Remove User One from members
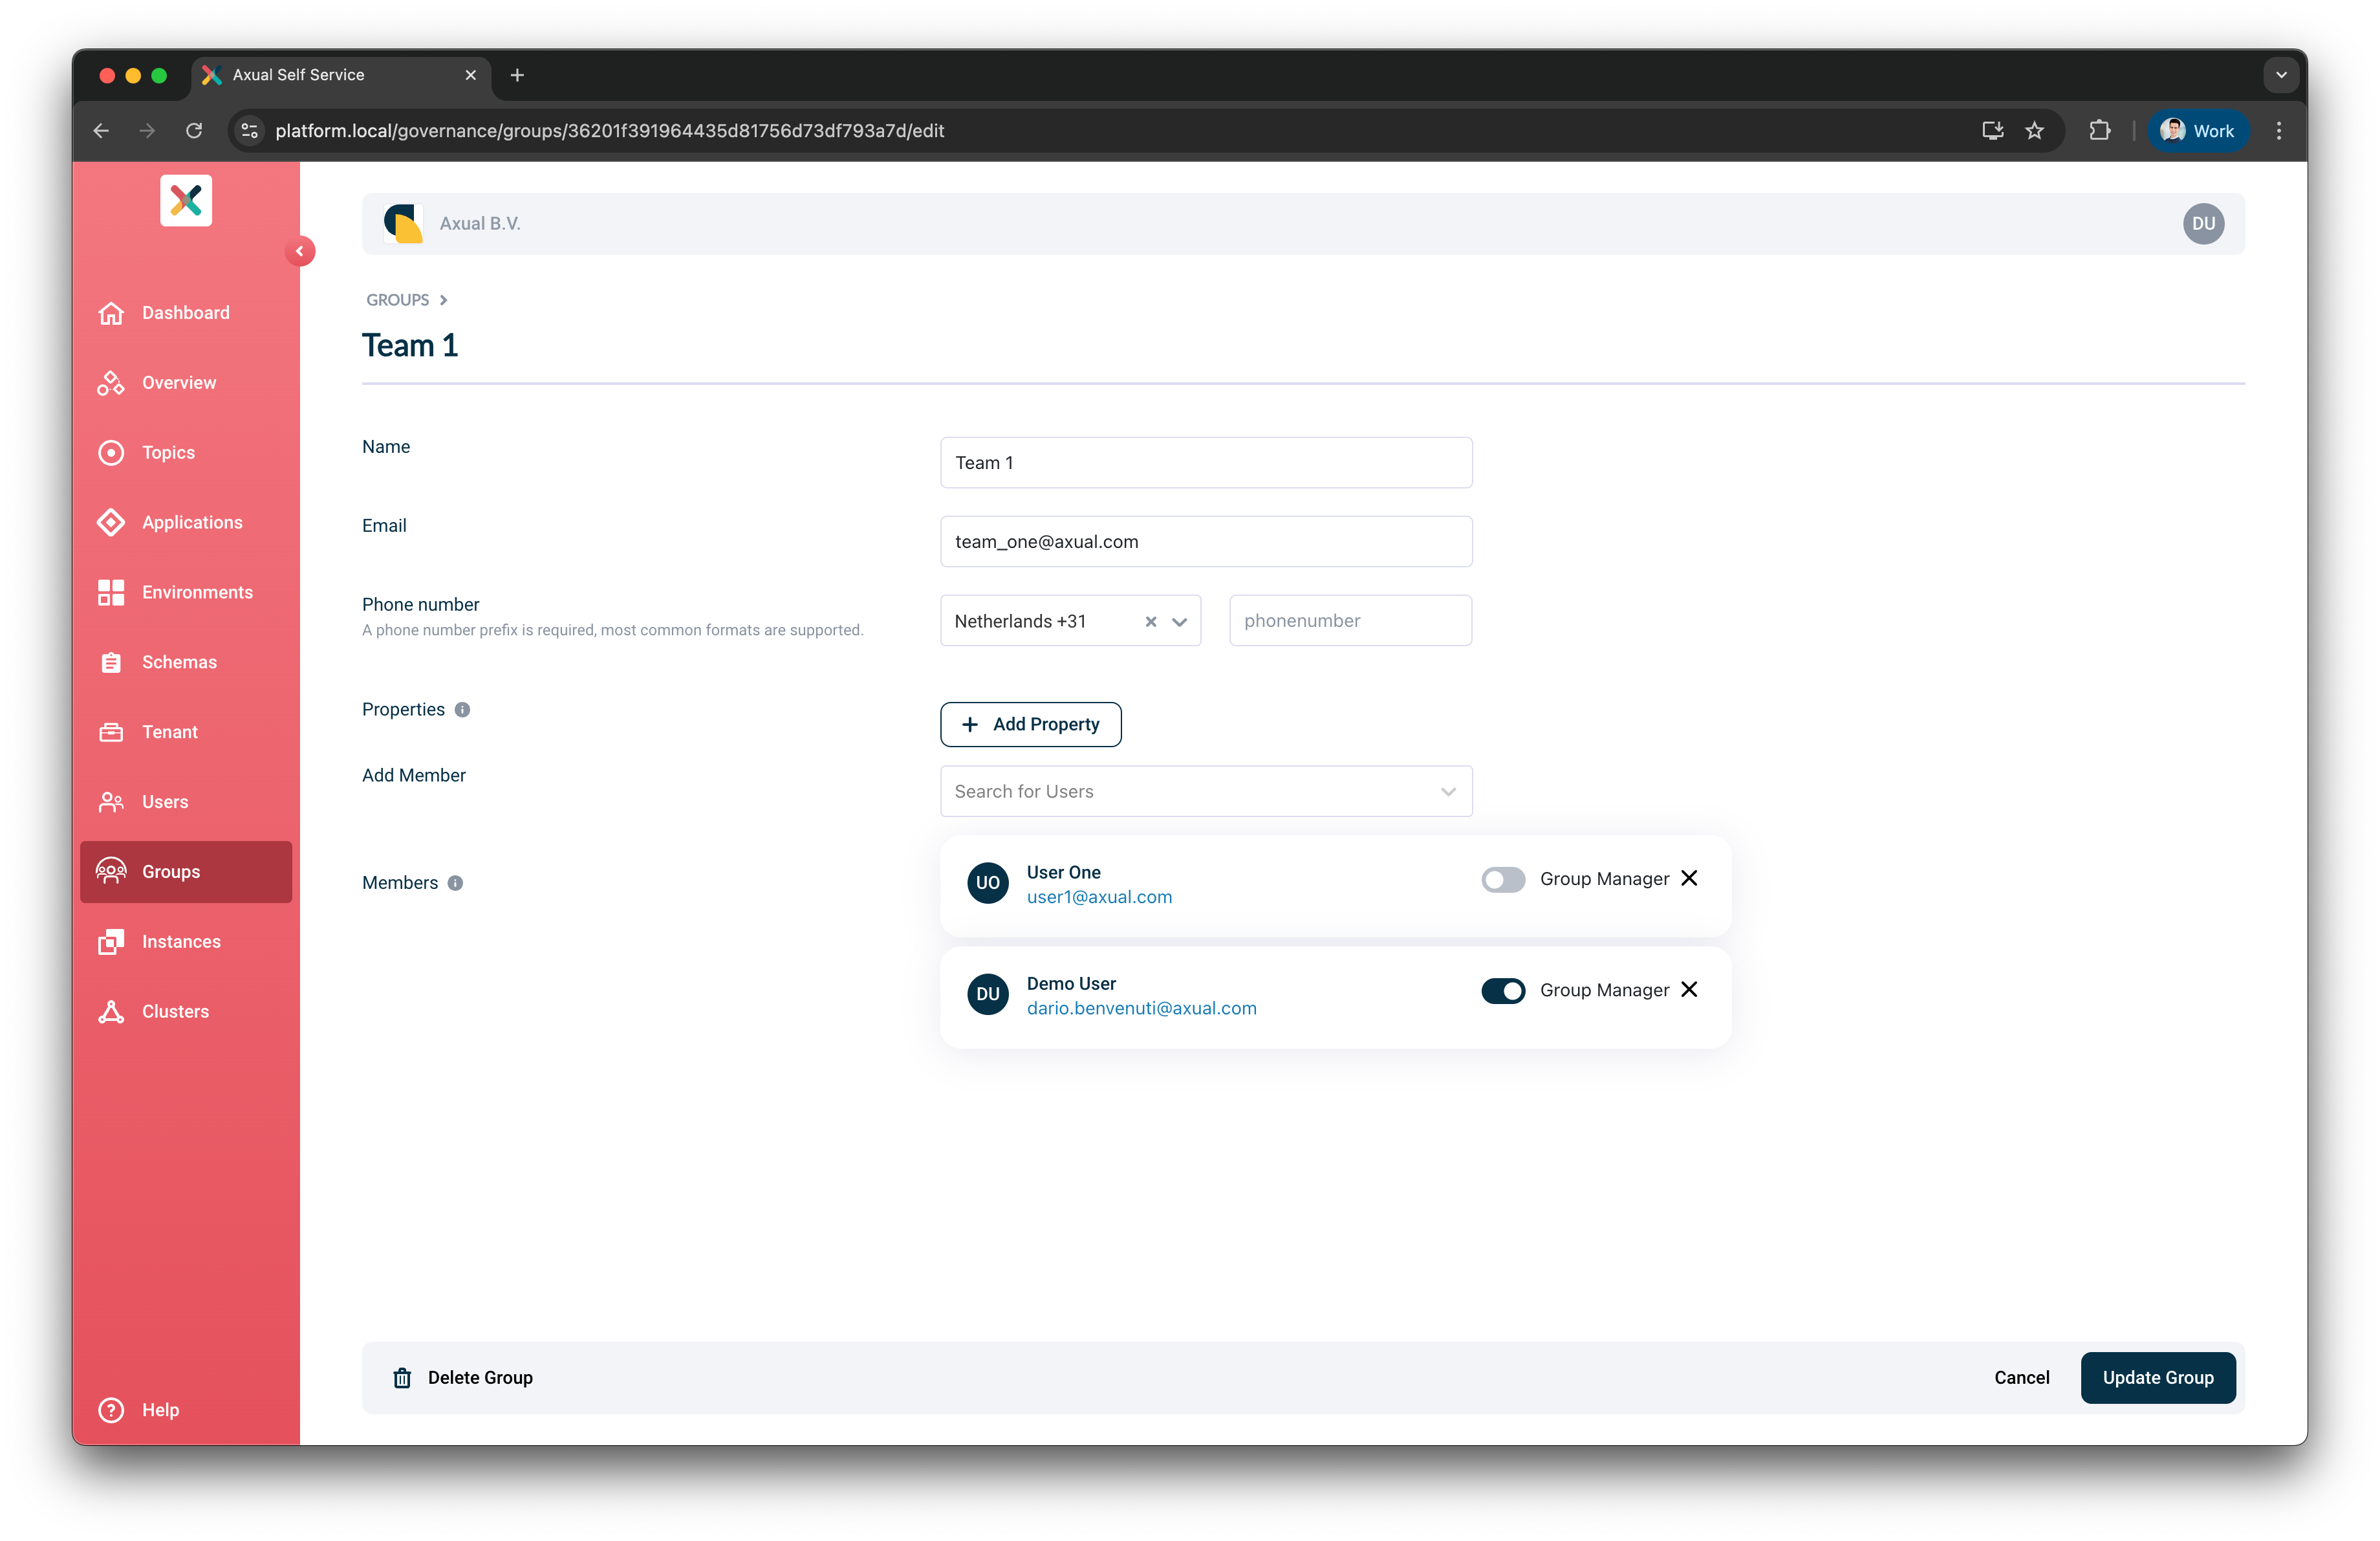2380x1541 pixels. click(1689, 878)
